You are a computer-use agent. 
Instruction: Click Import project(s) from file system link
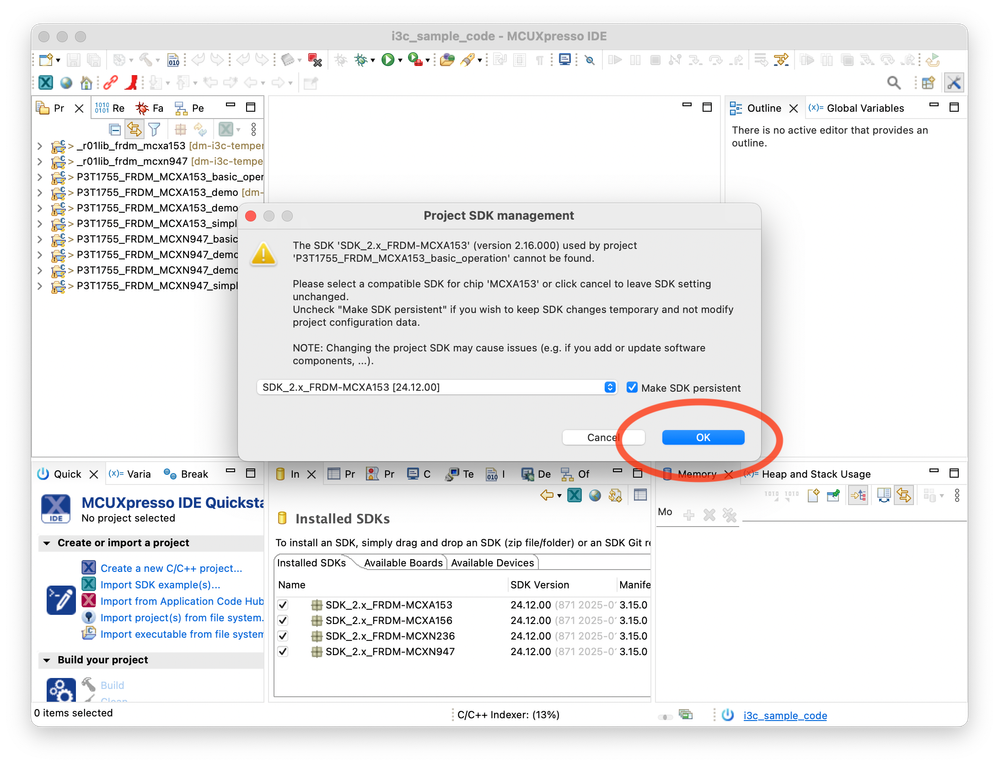pos(182,618)
